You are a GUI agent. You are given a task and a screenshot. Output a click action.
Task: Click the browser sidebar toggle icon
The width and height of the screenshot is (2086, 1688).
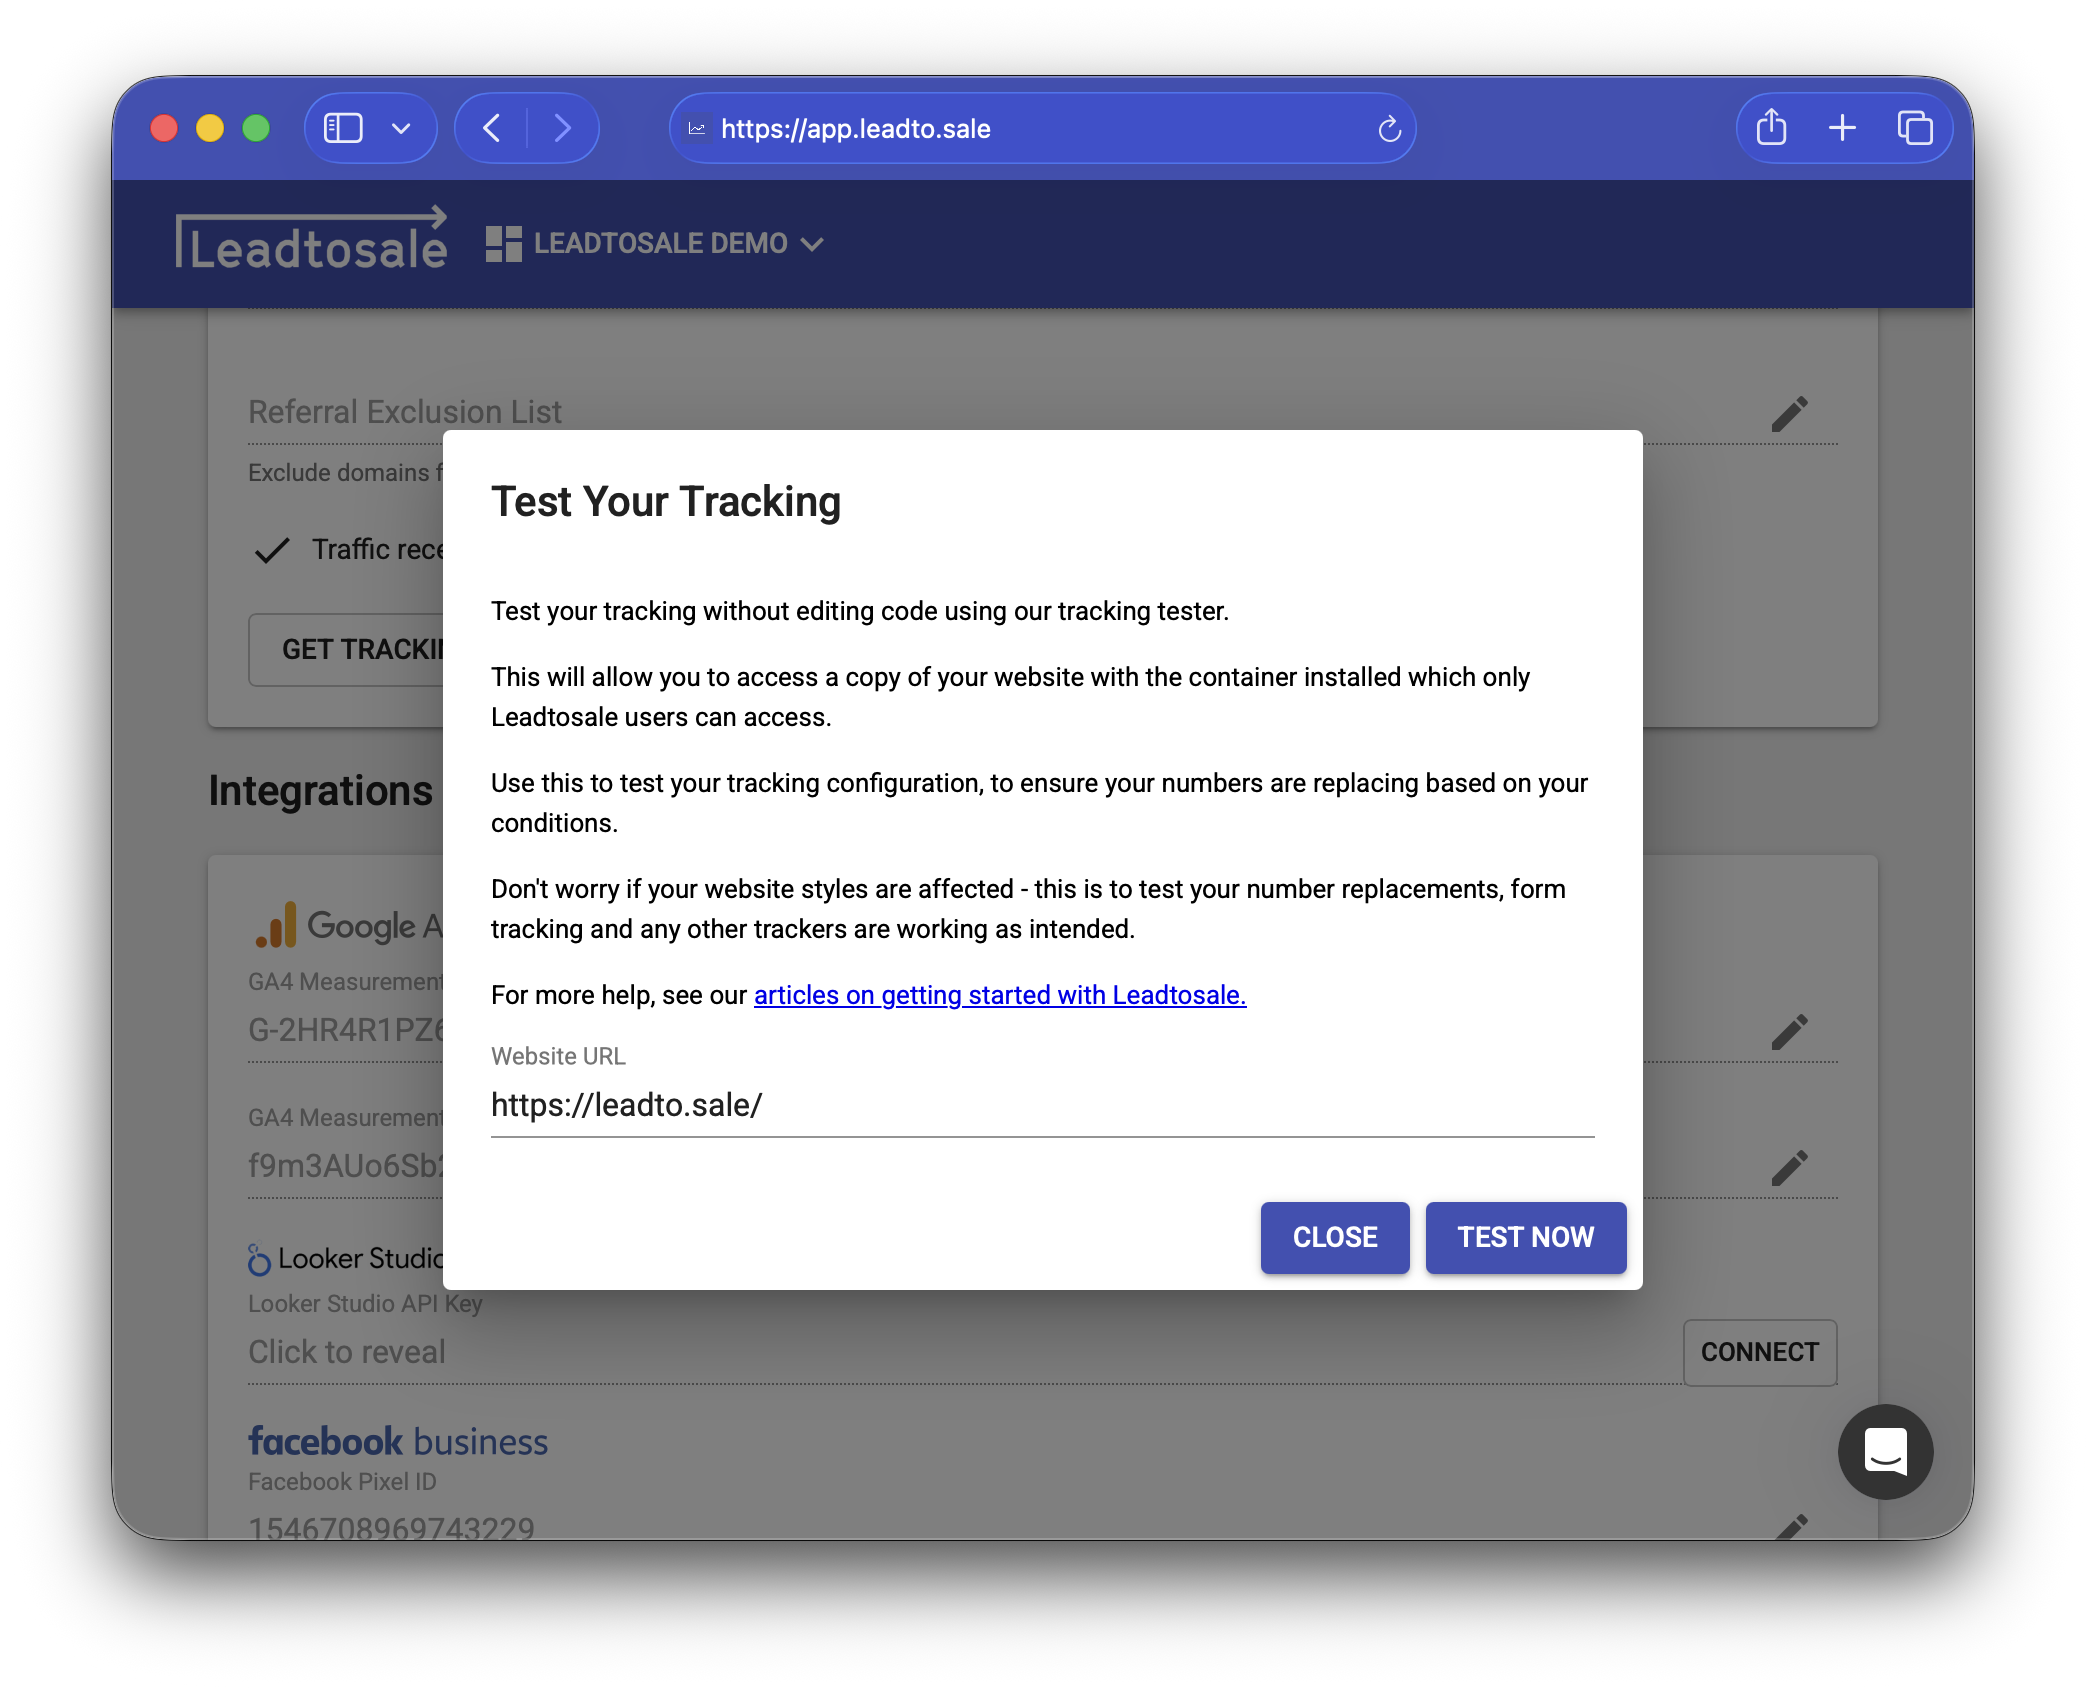click(x=343, y=128)
